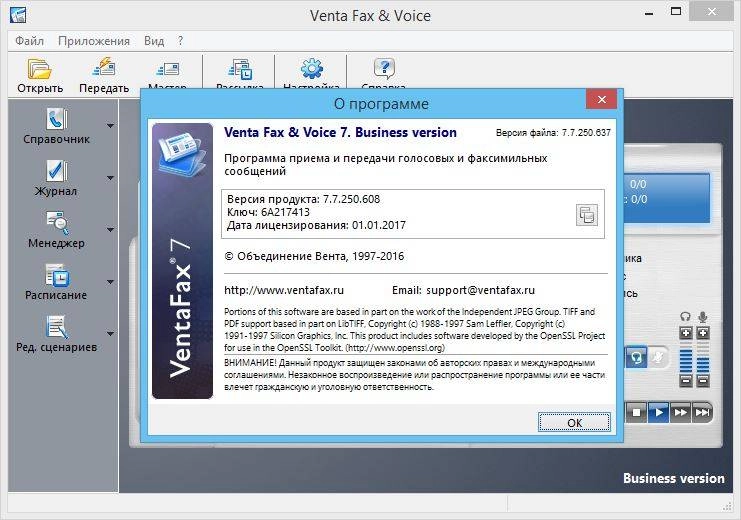Expand the Ред. сценариев dropdown arrow
Image resolution: width=741 pixels, height=520 pixels.
coord(110,334)
